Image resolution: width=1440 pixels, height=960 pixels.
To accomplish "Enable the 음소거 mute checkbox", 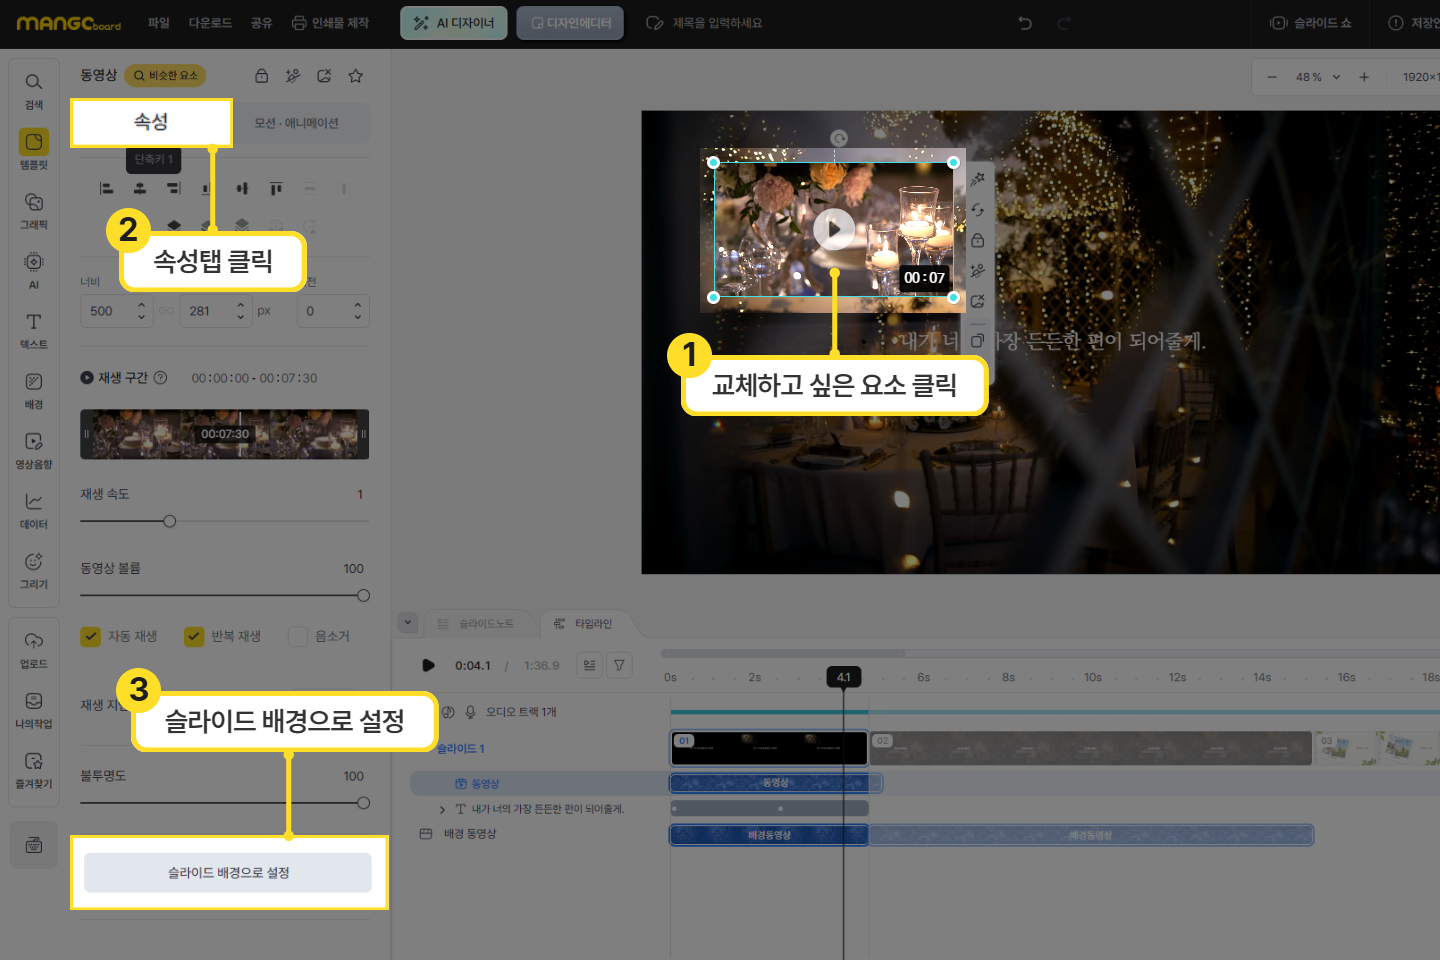I will pyautogui.click(x=297, y=636).
